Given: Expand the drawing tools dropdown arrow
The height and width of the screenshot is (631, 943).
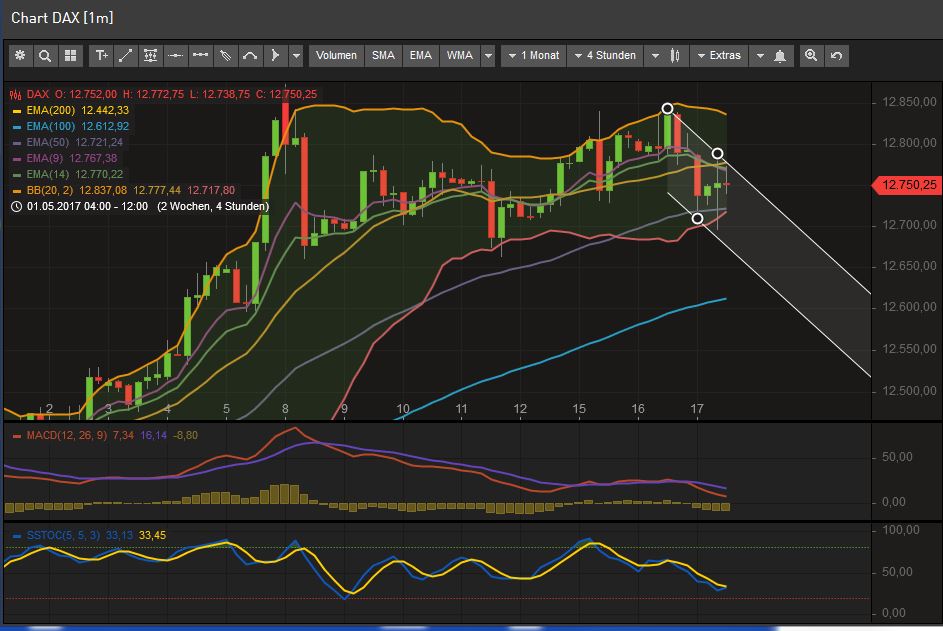Looking at the screenshot, I should (296, 55).
